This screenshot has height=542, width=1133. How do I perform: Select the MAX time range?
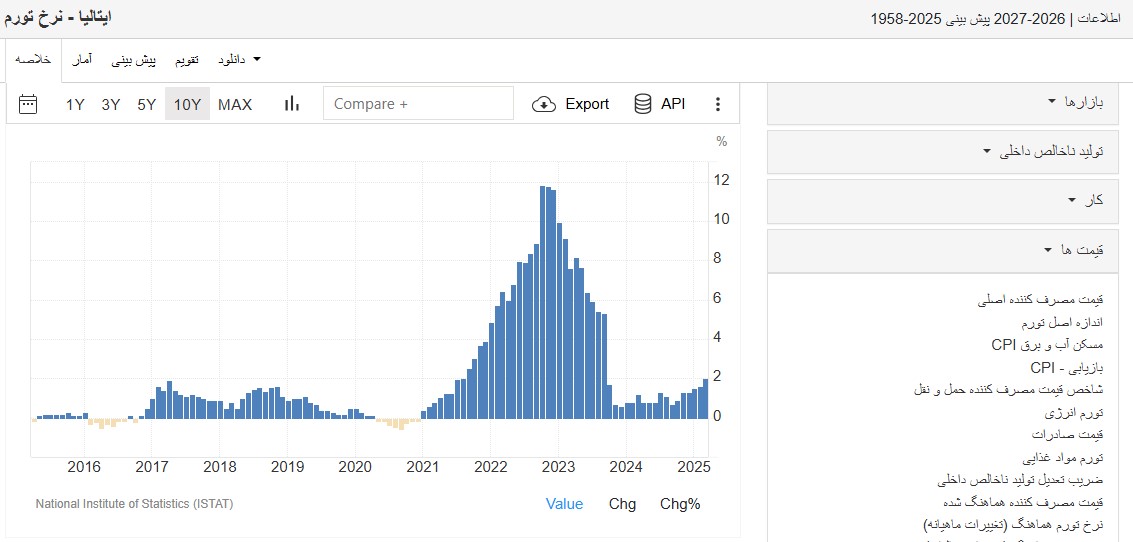click(235, 104)
